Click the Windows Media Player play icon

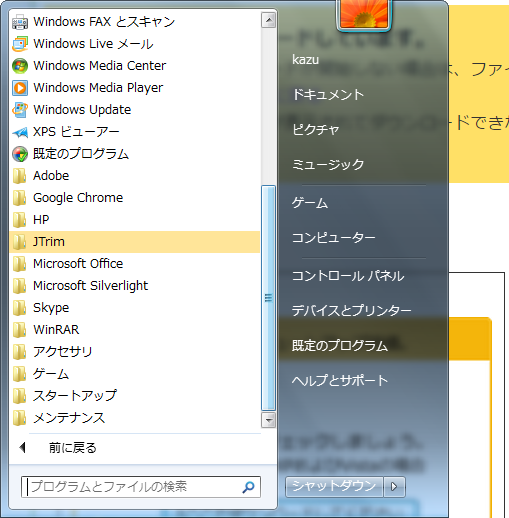20,88
